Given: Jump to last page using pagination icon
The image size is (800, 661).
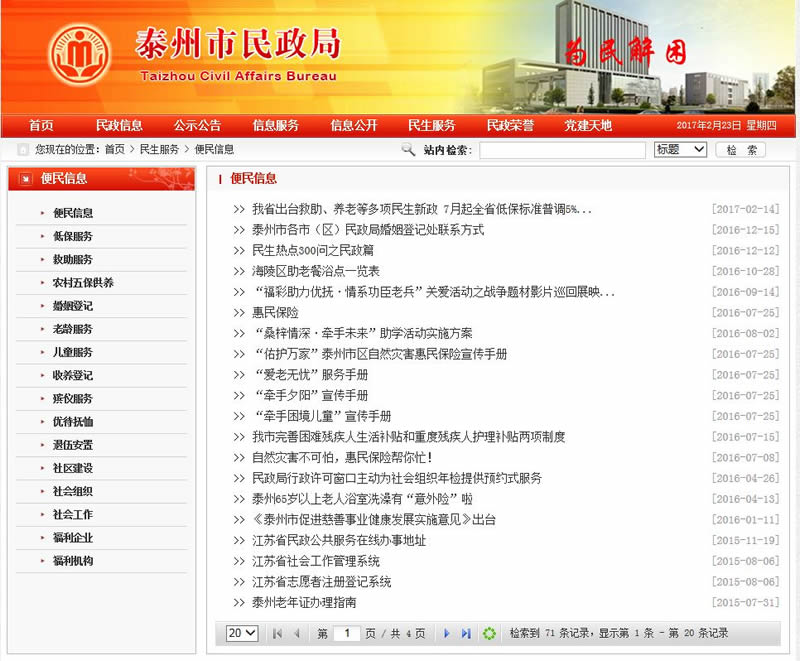Looking at the screenshot, I should tap(467, 633).
